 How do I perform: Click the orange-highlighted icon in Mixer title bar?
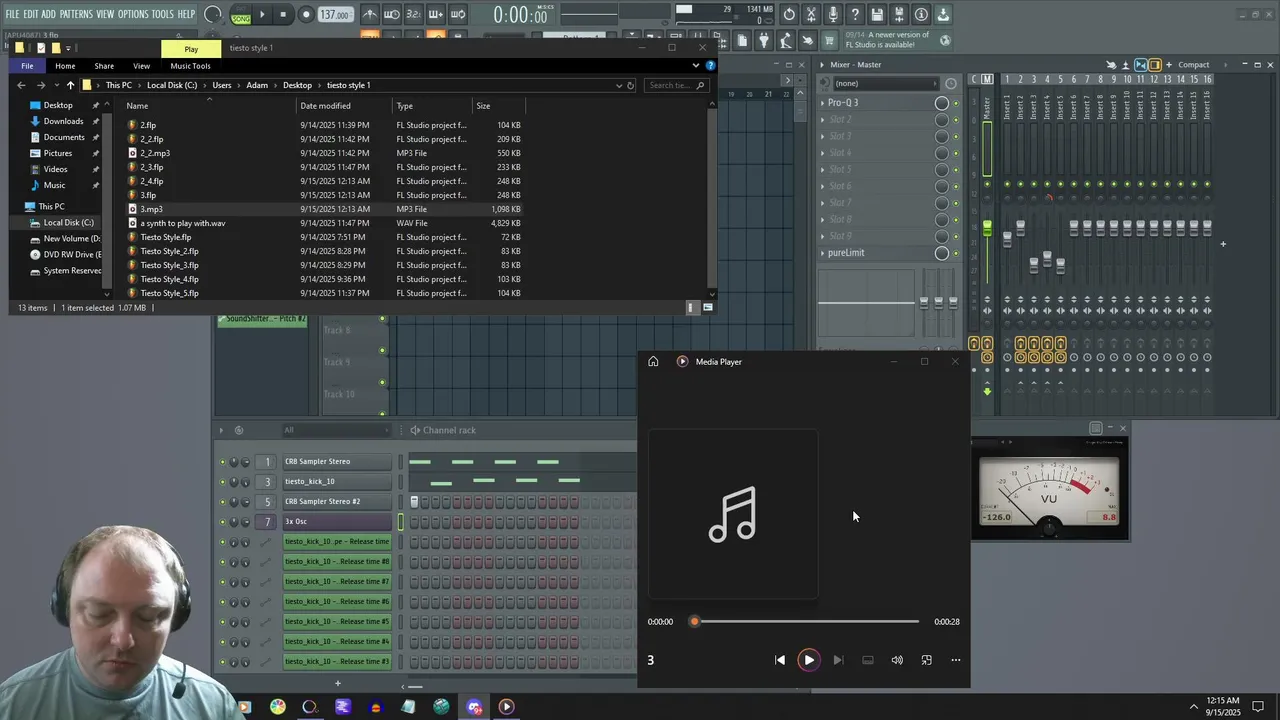coord(1154,65)
